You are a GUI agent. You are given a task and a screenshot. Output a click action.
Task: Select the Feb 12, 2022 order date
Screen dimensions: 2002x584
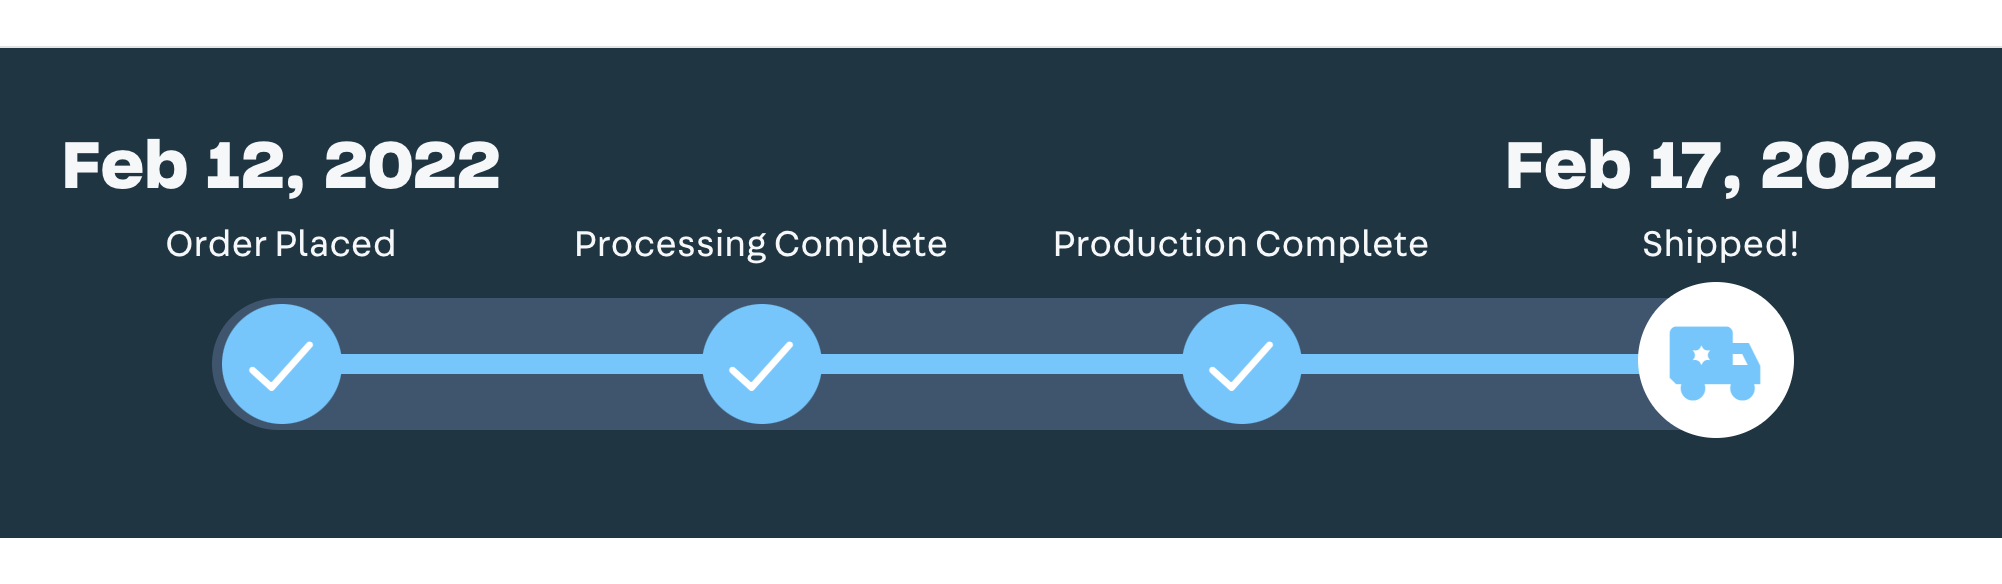click(281, 166)
